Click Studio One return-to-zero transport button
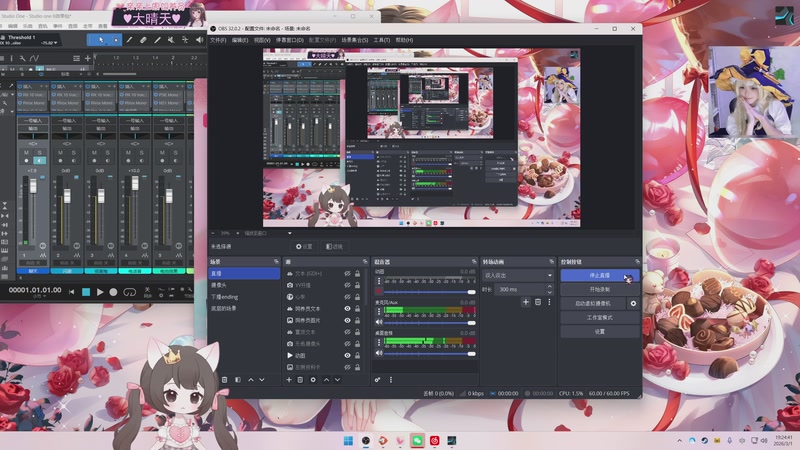This screenshot has height=450, width=800. 71,292
